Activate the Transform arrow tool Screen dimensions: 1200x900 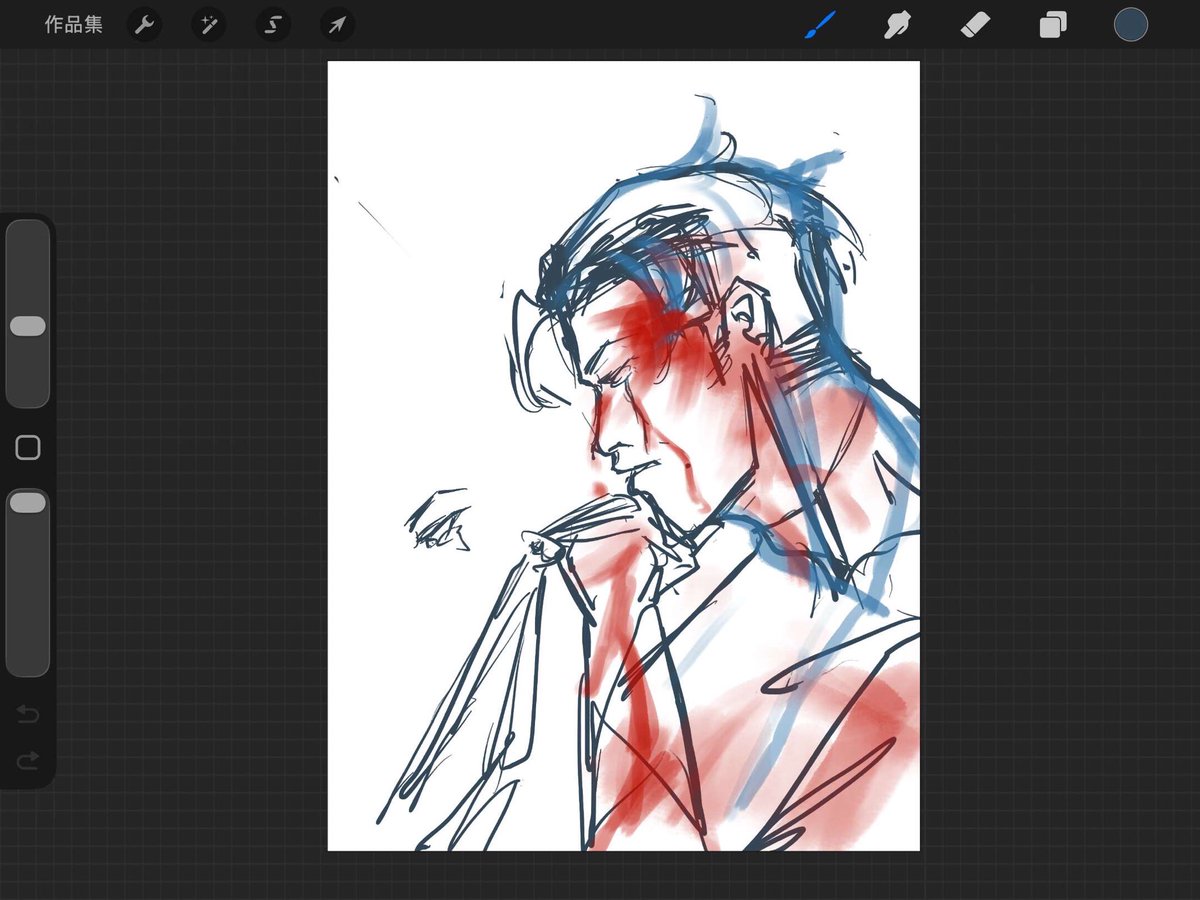point(337,25)
